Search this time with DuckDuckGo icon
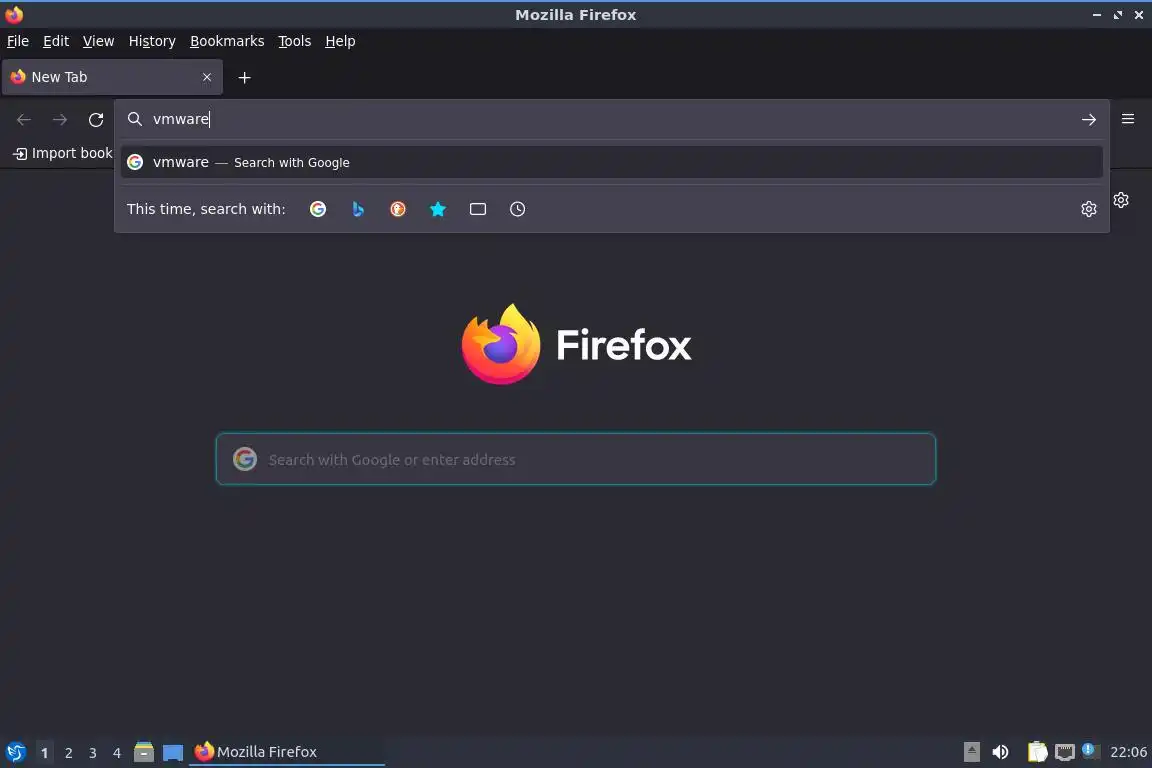 point(397,209)
